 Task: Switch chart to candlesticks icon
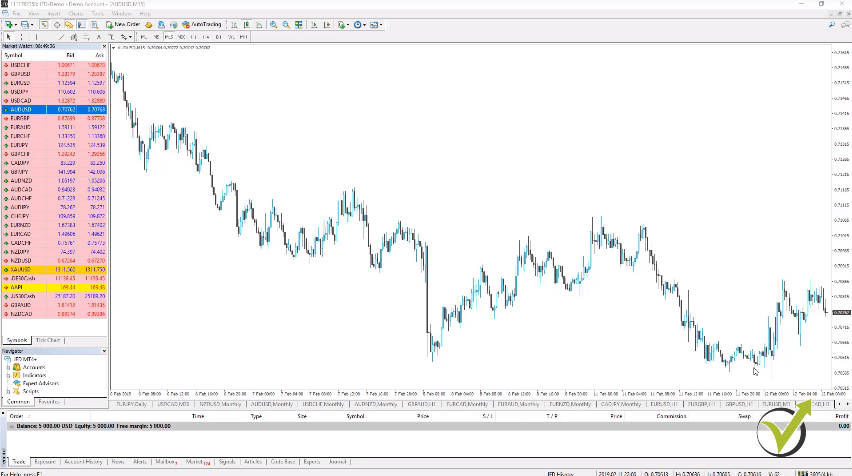pos(247,24)
